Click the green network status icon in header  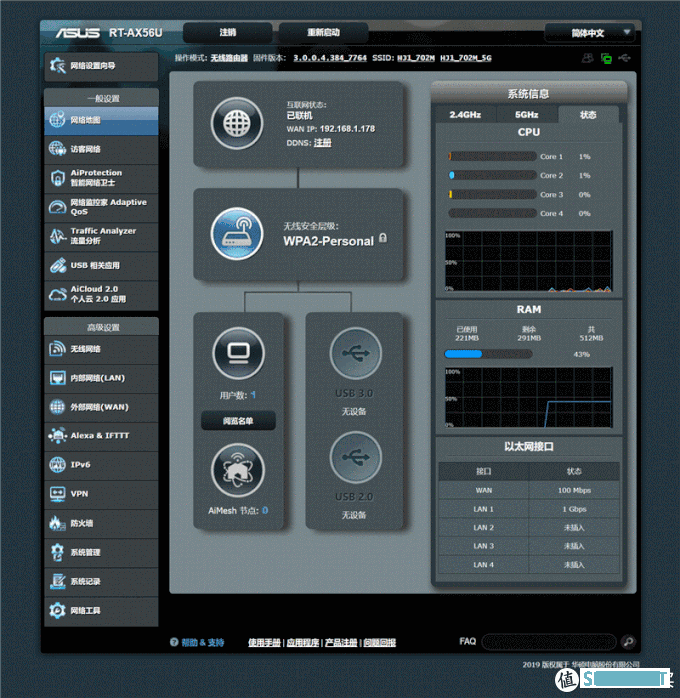(x=606, y=58)
